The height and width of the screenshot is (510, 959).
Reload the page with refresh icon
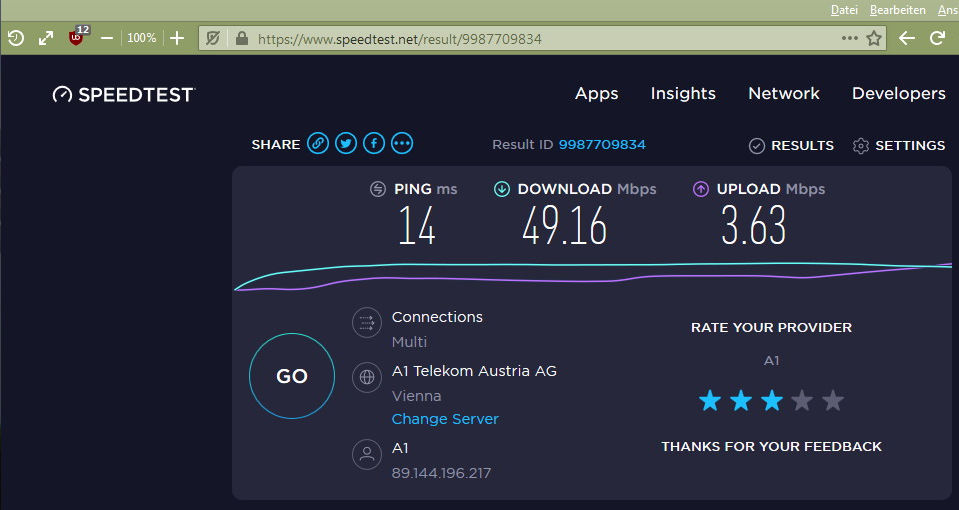pyautogui.click(x=938, y=39)
